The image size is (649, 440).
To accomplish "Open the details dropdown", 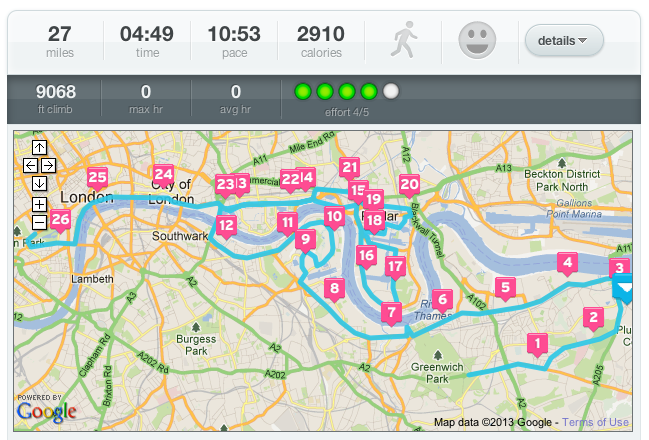I will click(563, 40).
